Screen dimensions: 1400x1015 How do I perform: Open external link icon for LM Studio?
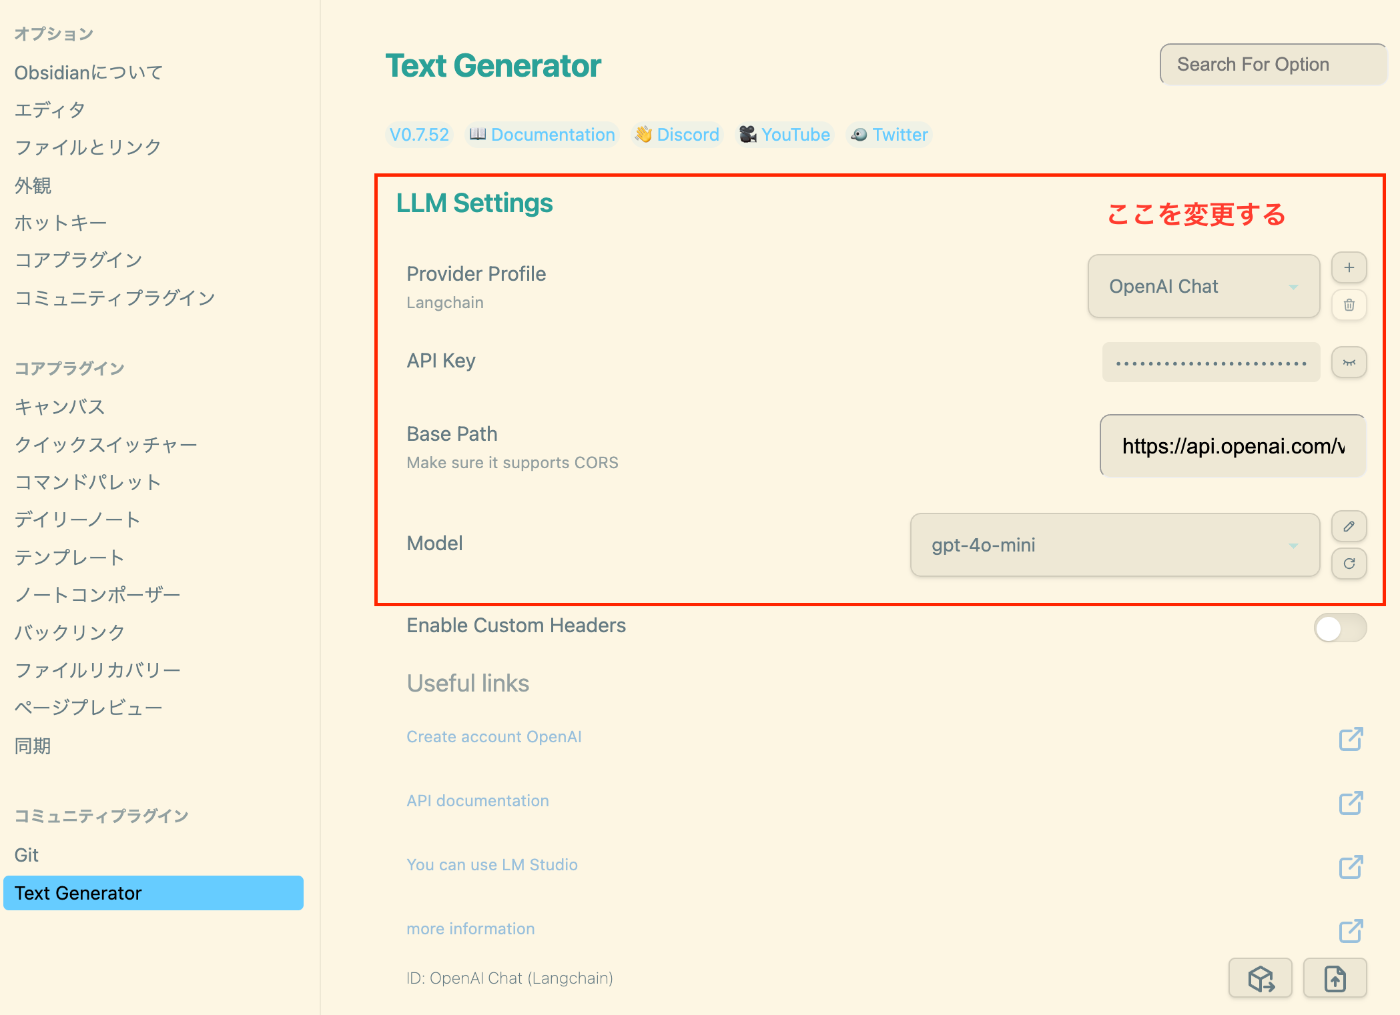point(1351,867)
